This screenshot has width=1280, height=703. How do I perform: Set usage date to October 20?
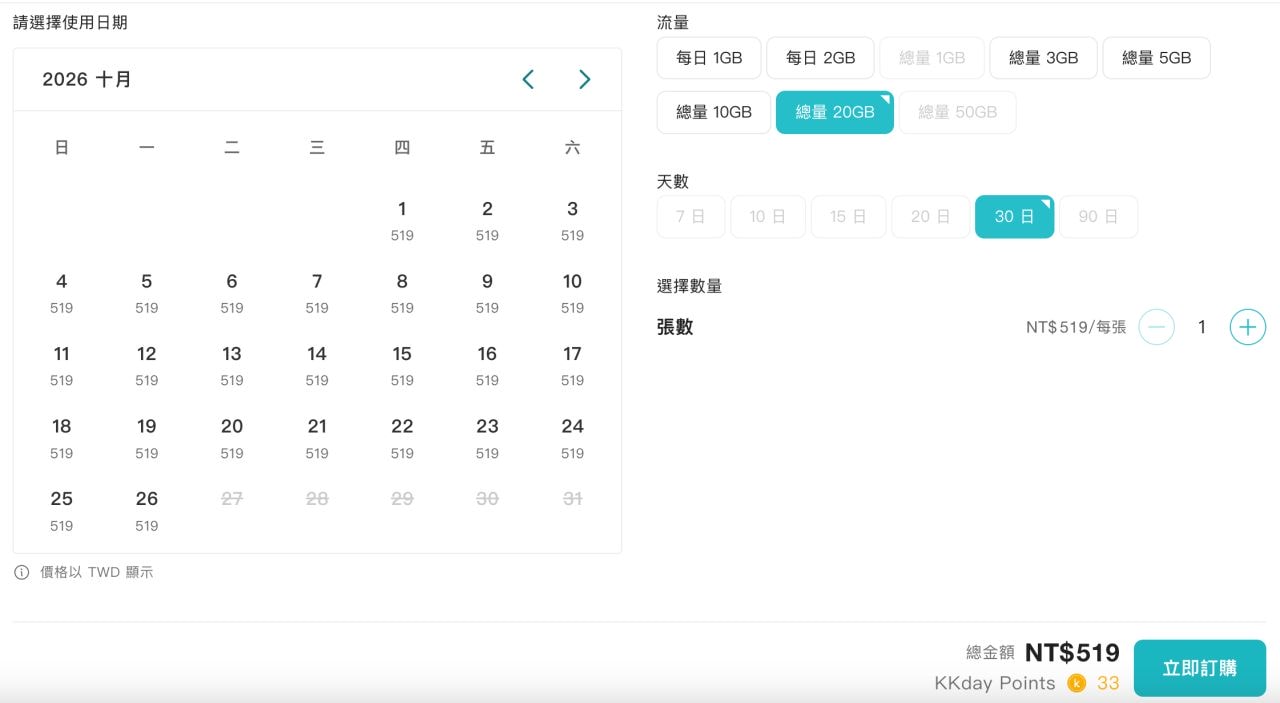(x=232, y=438)
